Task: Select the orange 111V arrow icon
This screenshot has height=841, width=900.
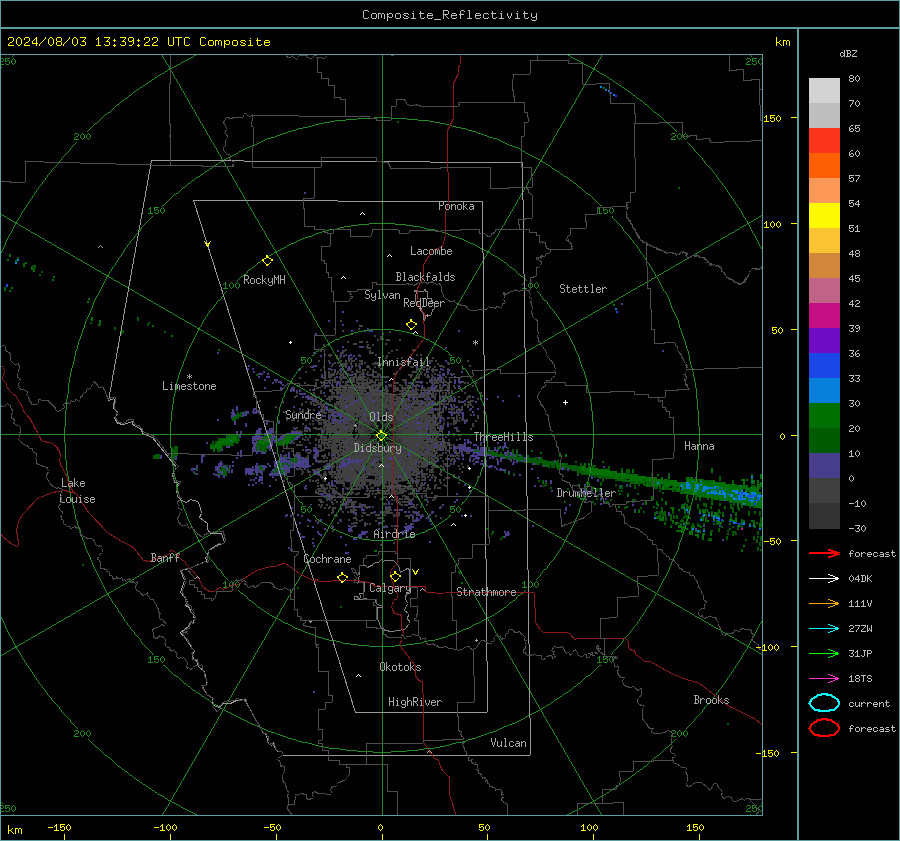Action: 824,603
